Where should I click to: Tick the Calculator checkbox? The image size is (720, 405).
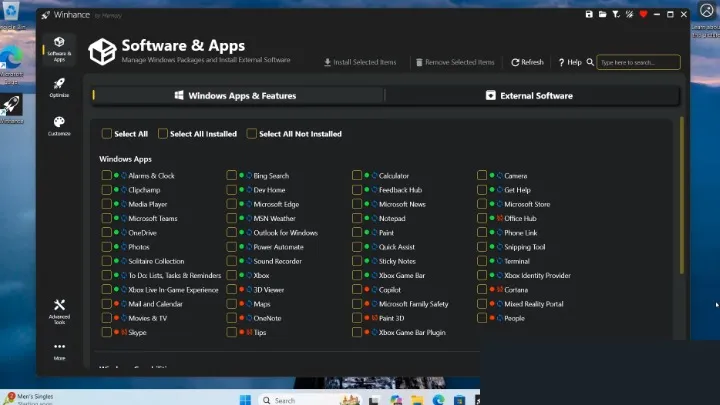(x=357, y=175)
